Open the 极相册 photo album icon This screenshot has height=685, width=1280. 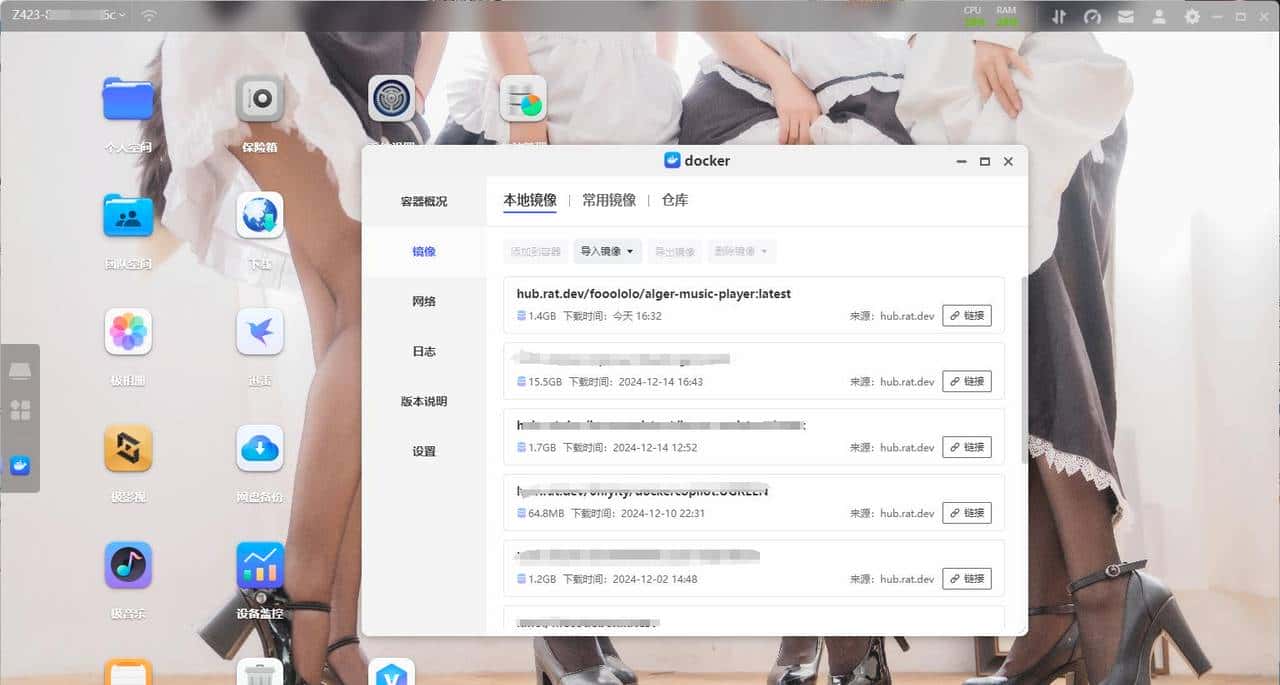(x=127, y=331)
